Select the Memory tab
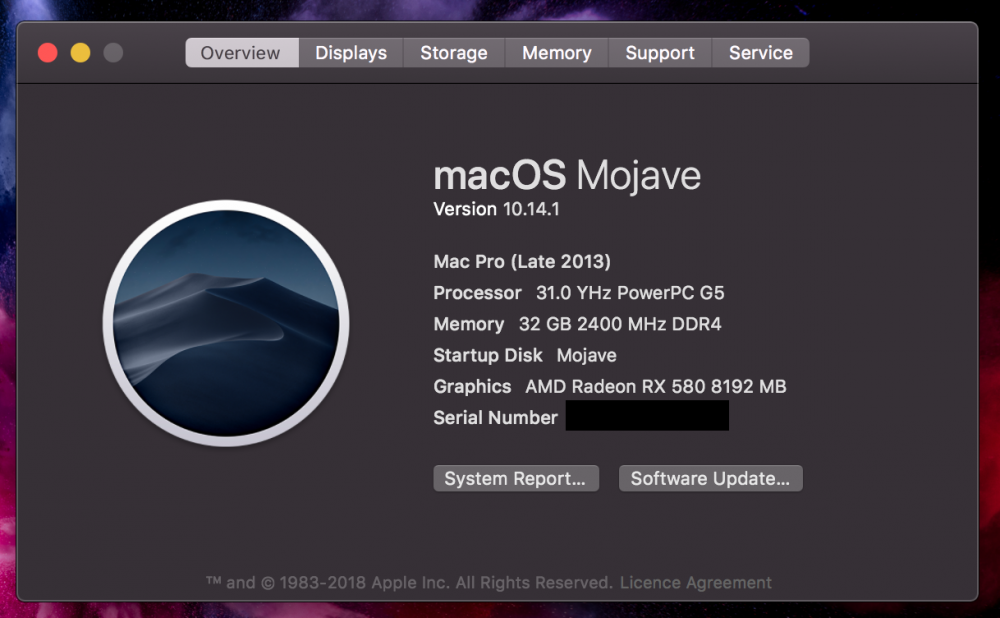This screenshot has height=618, width=1000. point(557,53)
